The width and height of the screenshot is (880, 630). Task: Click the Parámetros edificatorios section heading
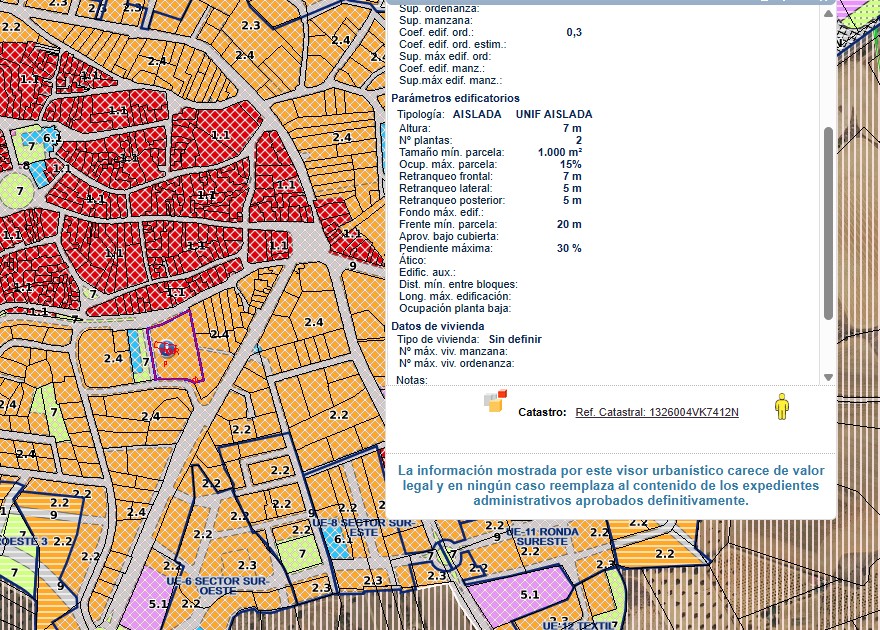pos(455,99)
